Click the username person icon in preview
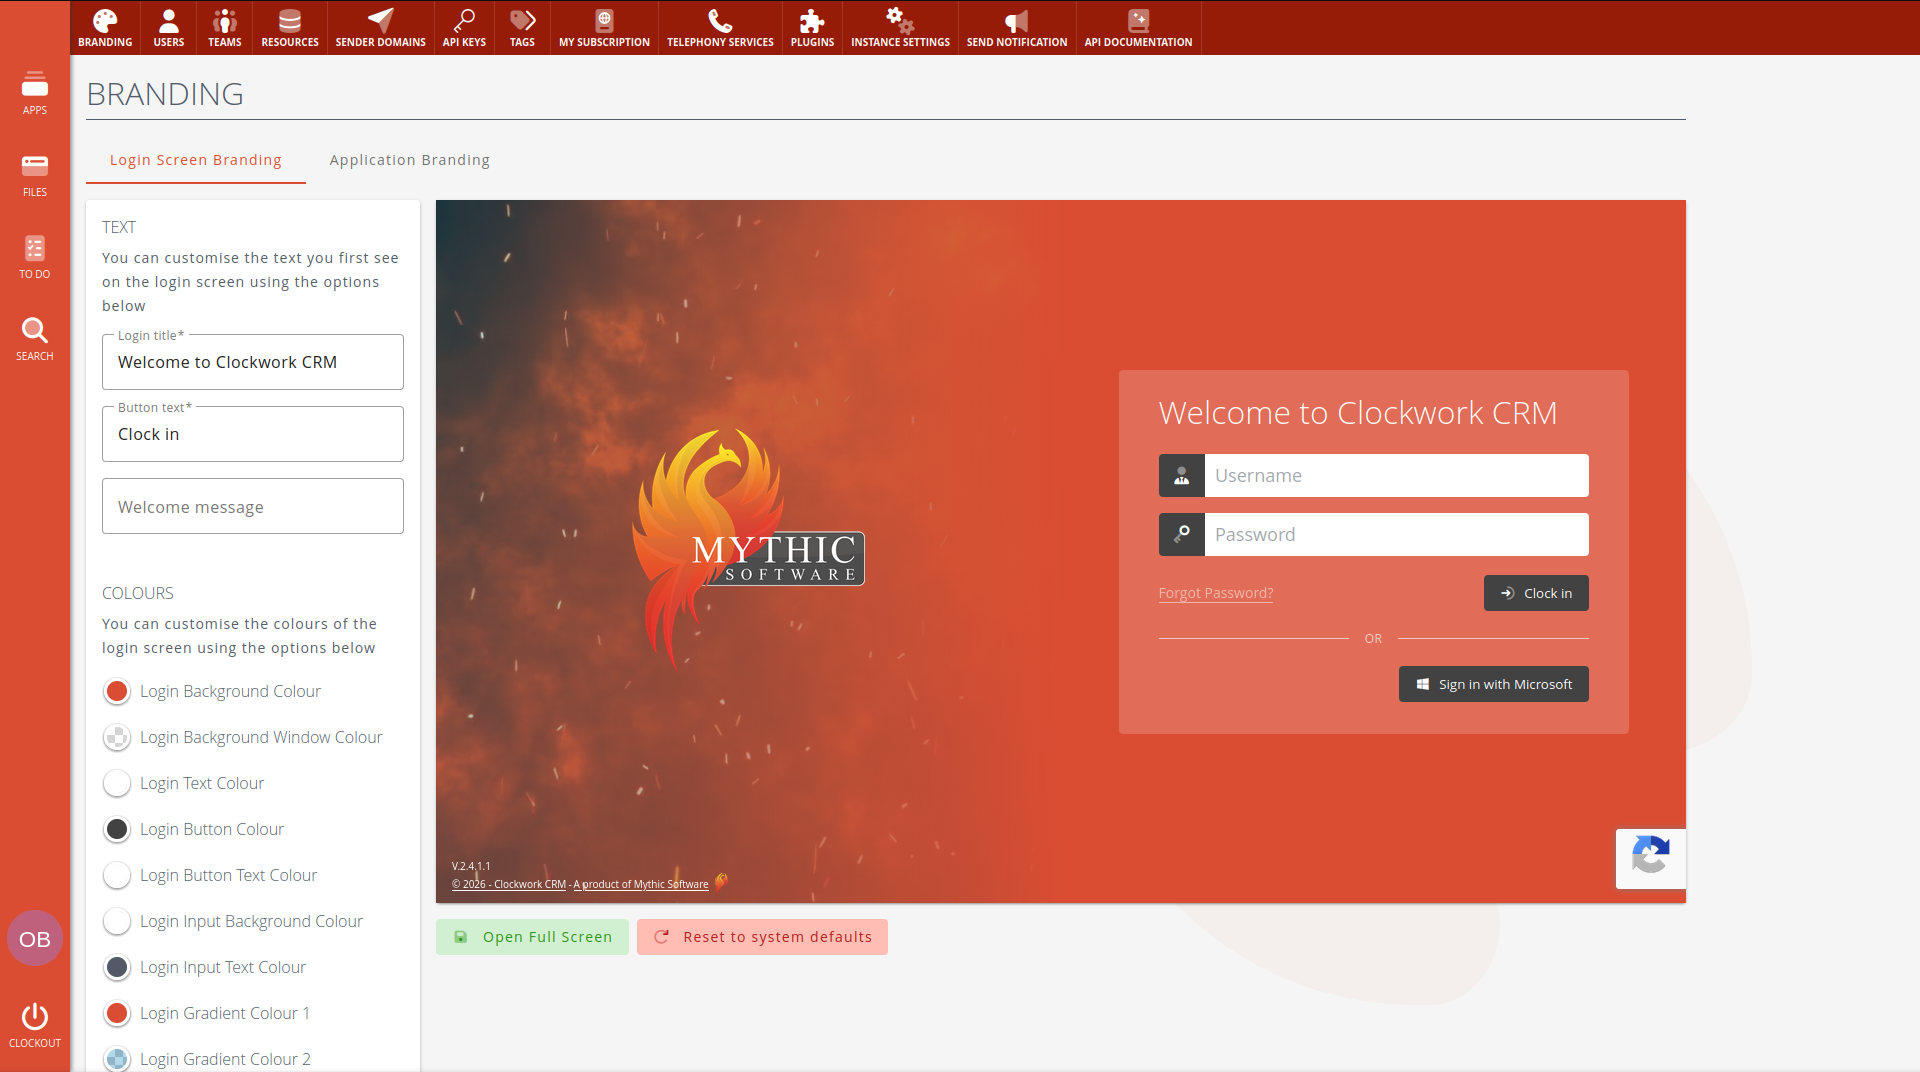Viewport: 1920px width, 1072px height. (1182, 476)
